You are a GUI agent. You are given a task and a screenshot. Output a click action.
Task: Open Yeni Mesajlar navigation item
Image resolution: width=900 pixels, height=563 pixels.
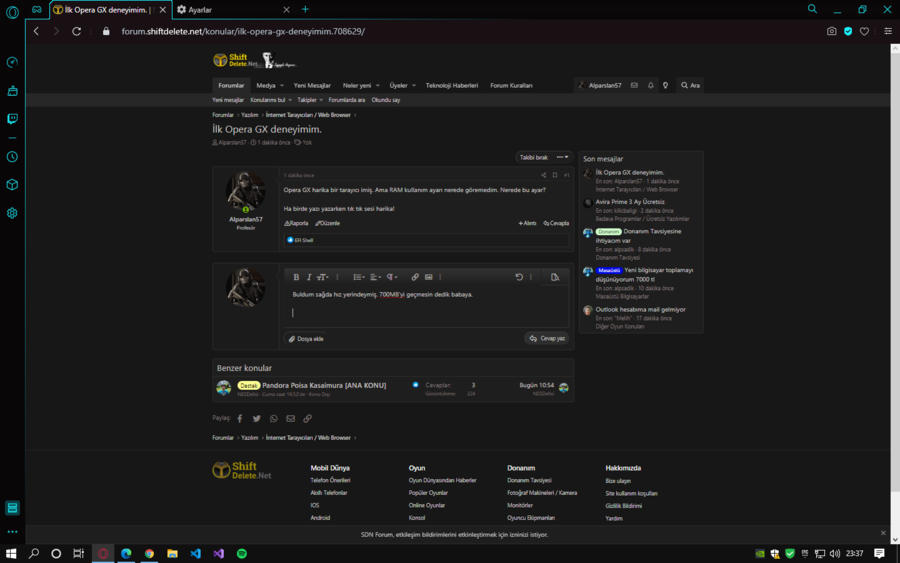pos(312,86)
